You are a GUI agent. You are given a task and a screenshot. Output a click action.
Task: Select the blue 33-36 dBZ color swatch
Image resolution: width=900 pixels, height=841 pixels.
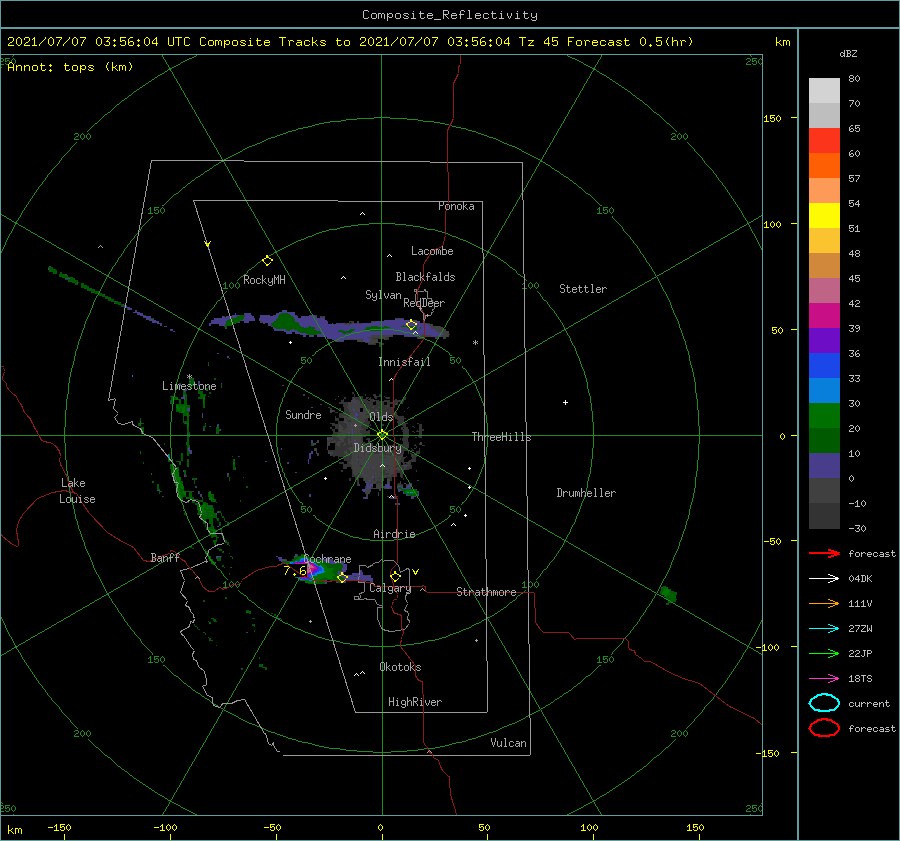coord(824,365)
